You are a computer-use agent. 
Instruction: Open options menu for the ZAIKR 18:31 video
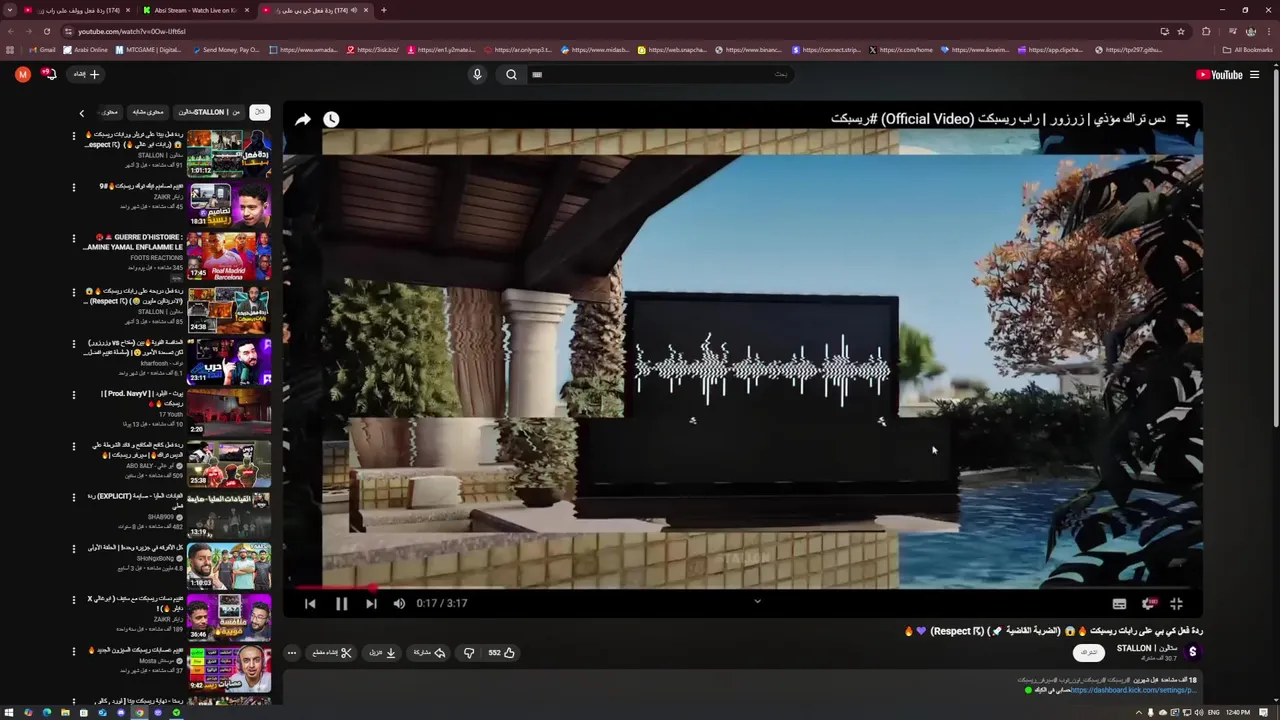73,187
